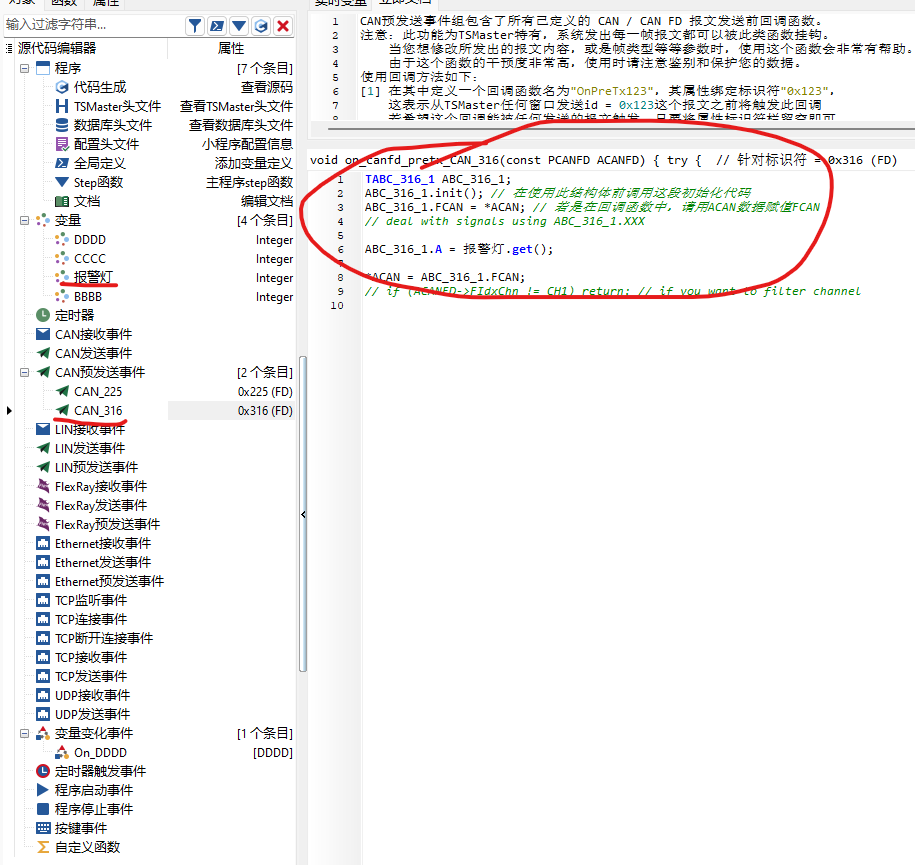Click 编辑文档 property

point(267,201)
